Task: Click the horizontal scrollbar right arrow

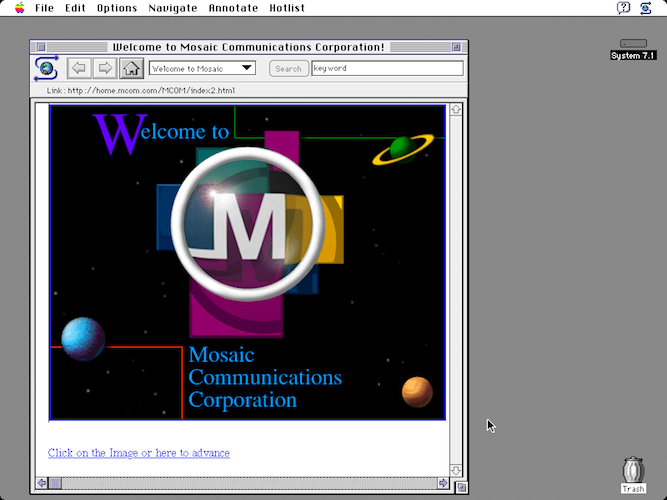Action: pos(443,483)
